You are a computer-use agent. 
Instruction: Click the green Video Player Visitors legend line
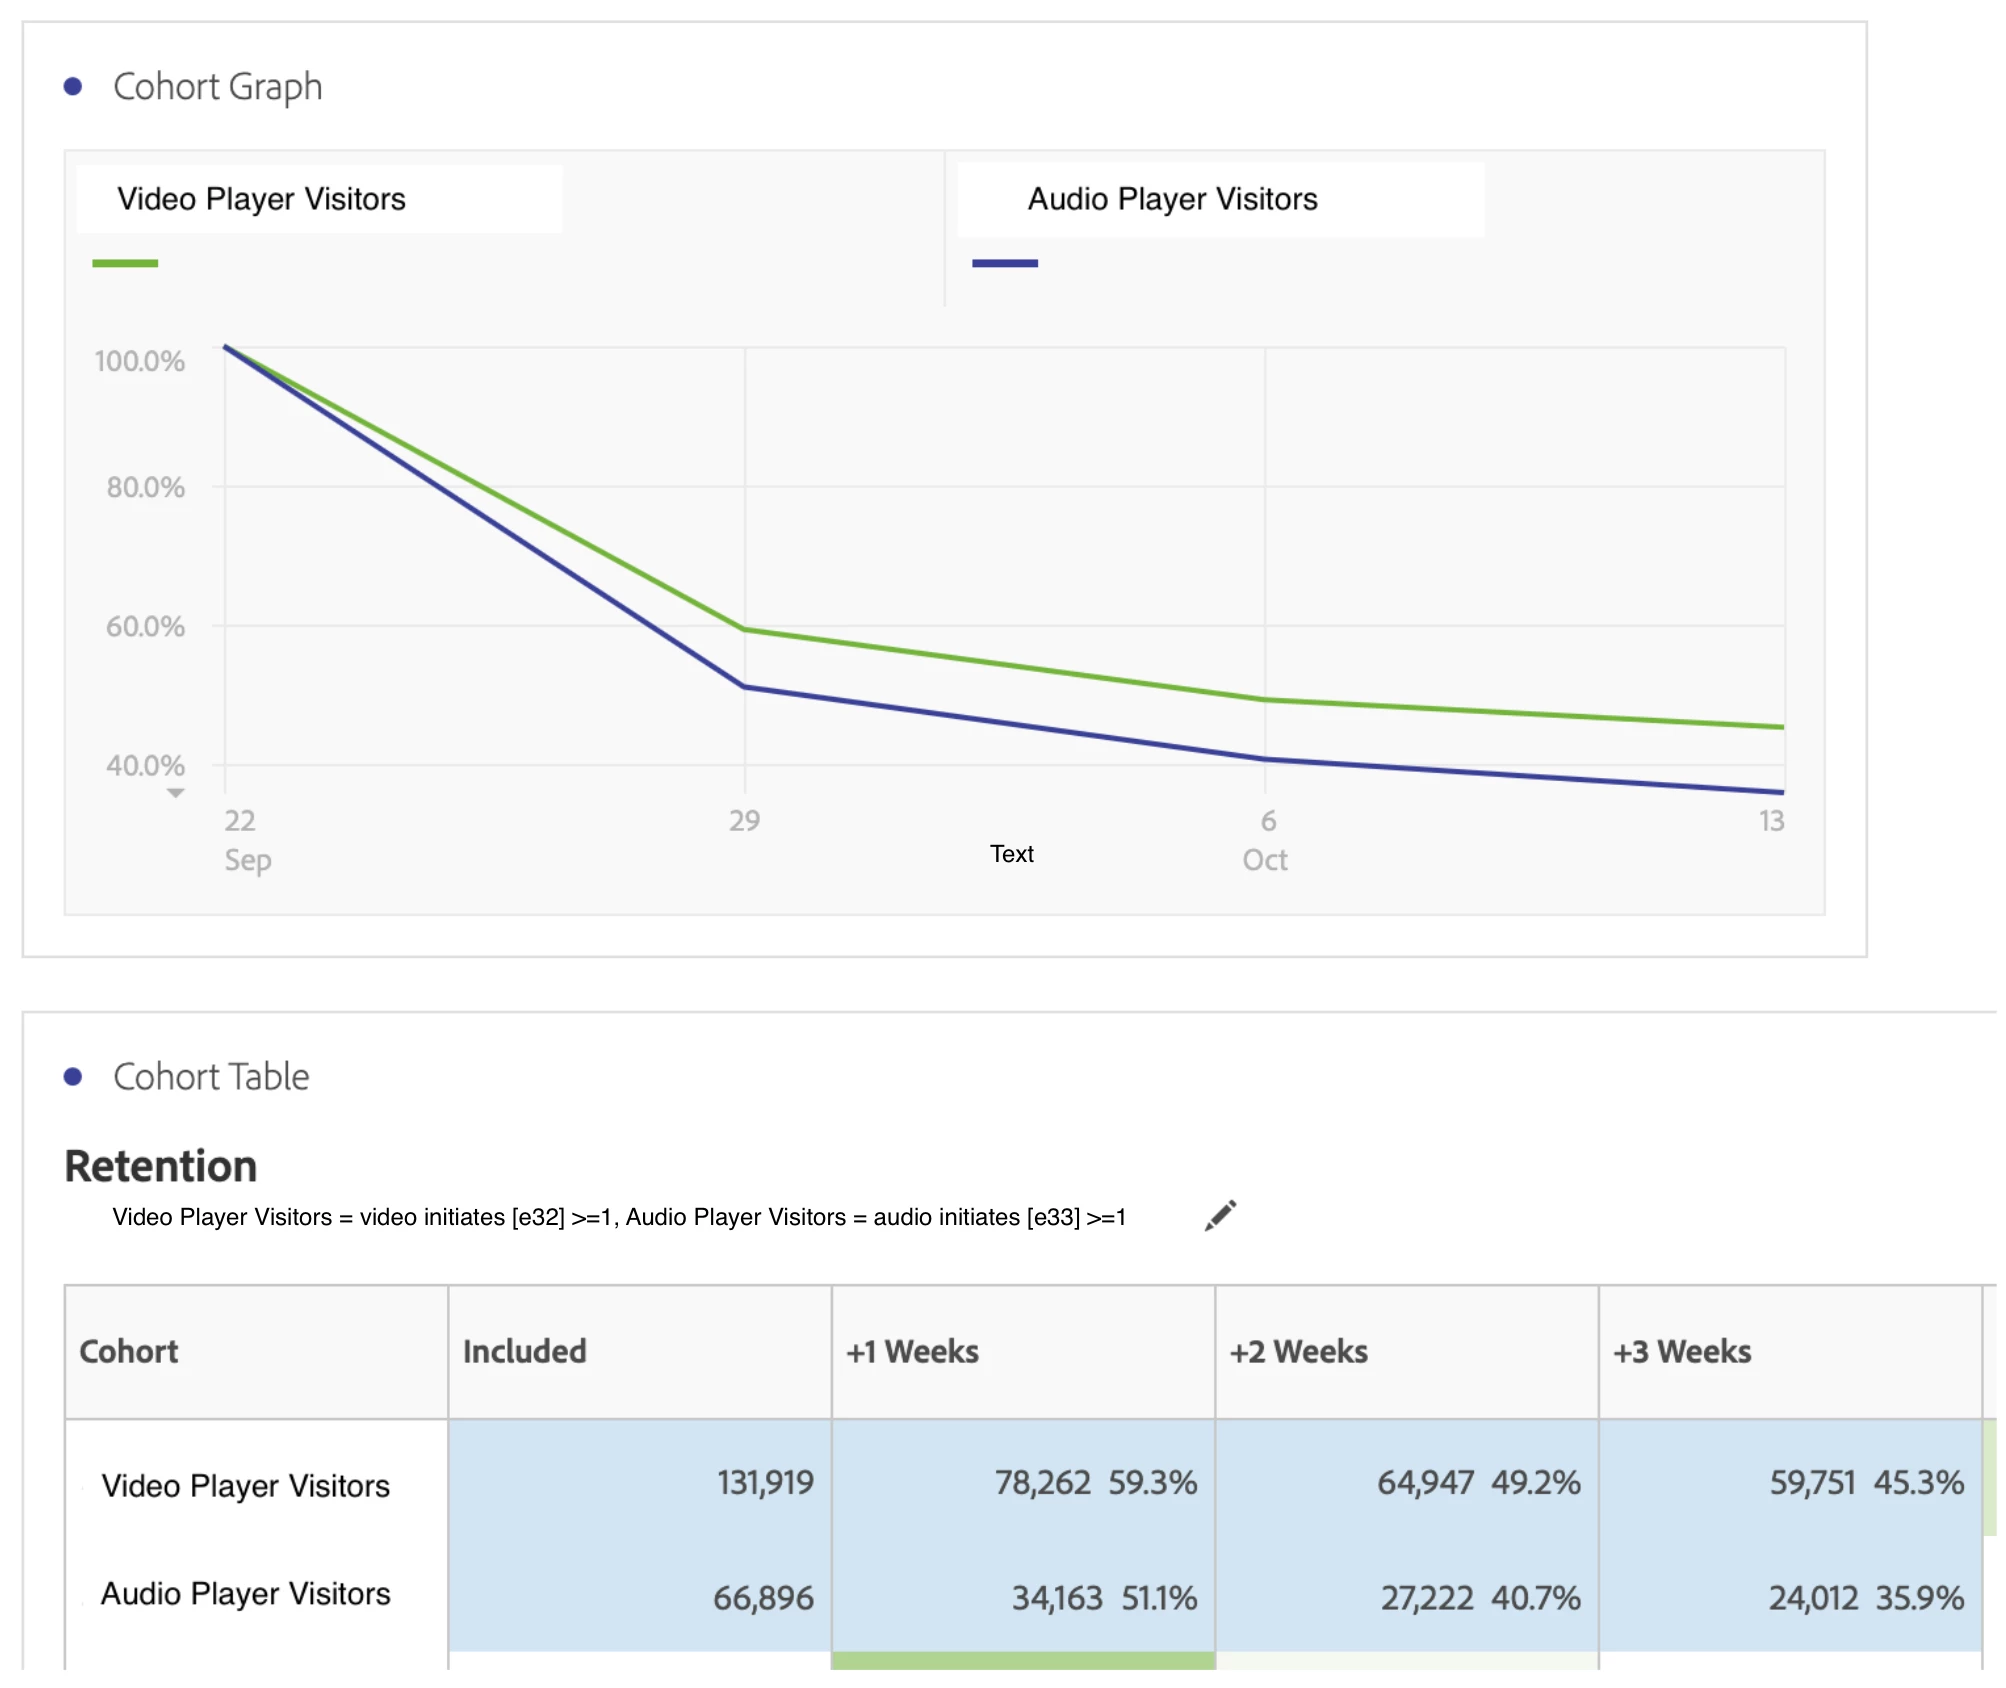(x=125, y=263)
